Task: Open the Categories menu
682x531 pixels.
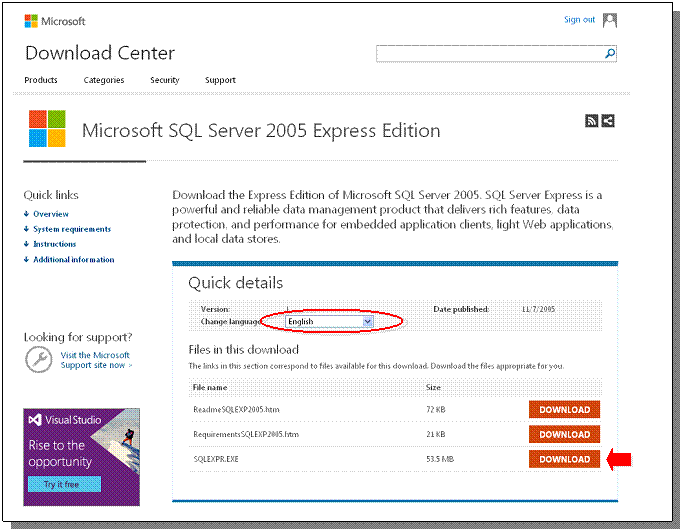Action: [104, 80]
